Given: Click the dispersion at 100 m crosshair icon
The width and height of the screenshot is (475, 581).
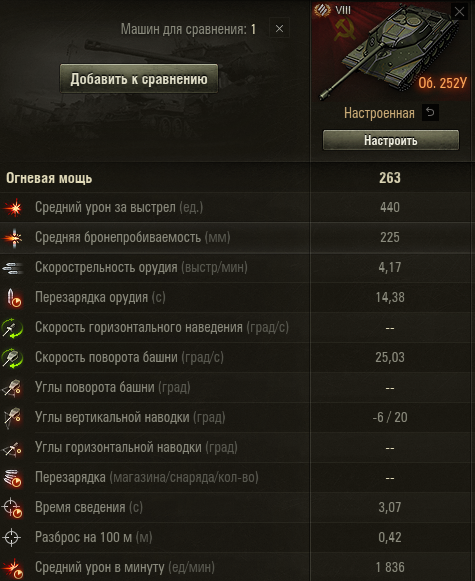Looking at the screenshot, I should tap(11, 537).
